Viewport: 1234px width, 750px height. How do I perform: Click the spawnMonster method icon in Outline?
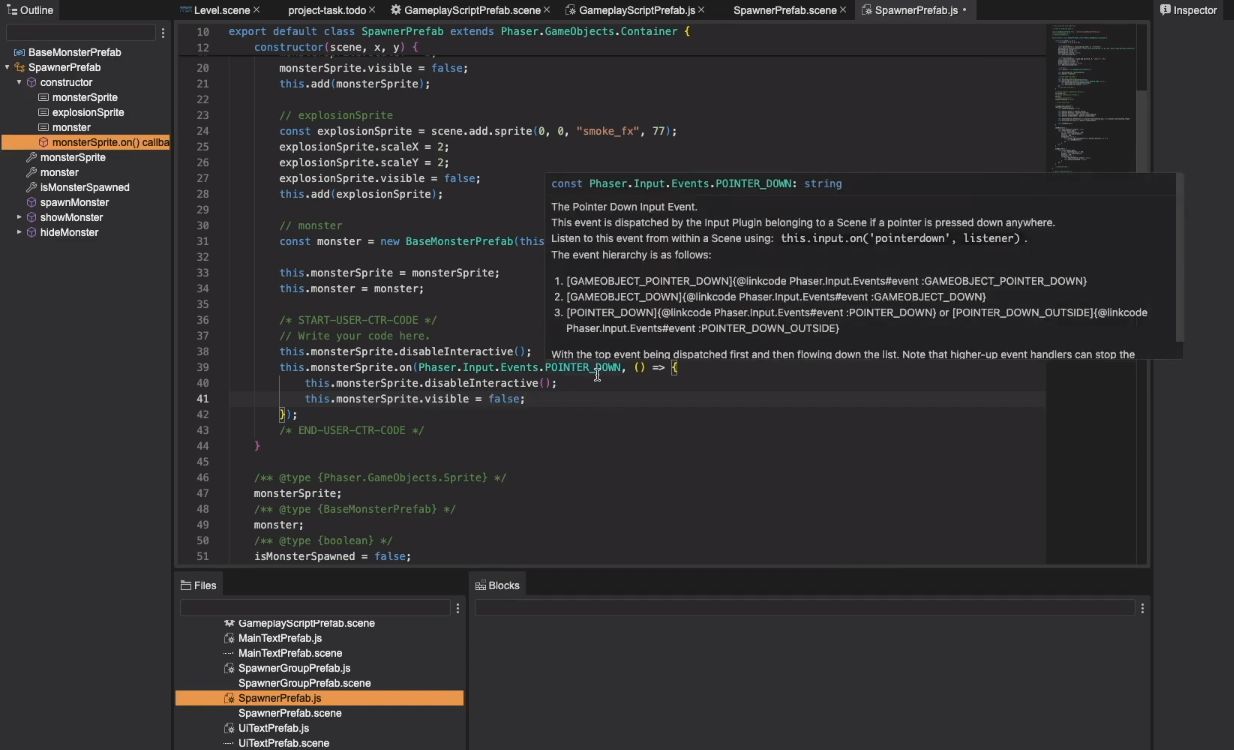31,202
